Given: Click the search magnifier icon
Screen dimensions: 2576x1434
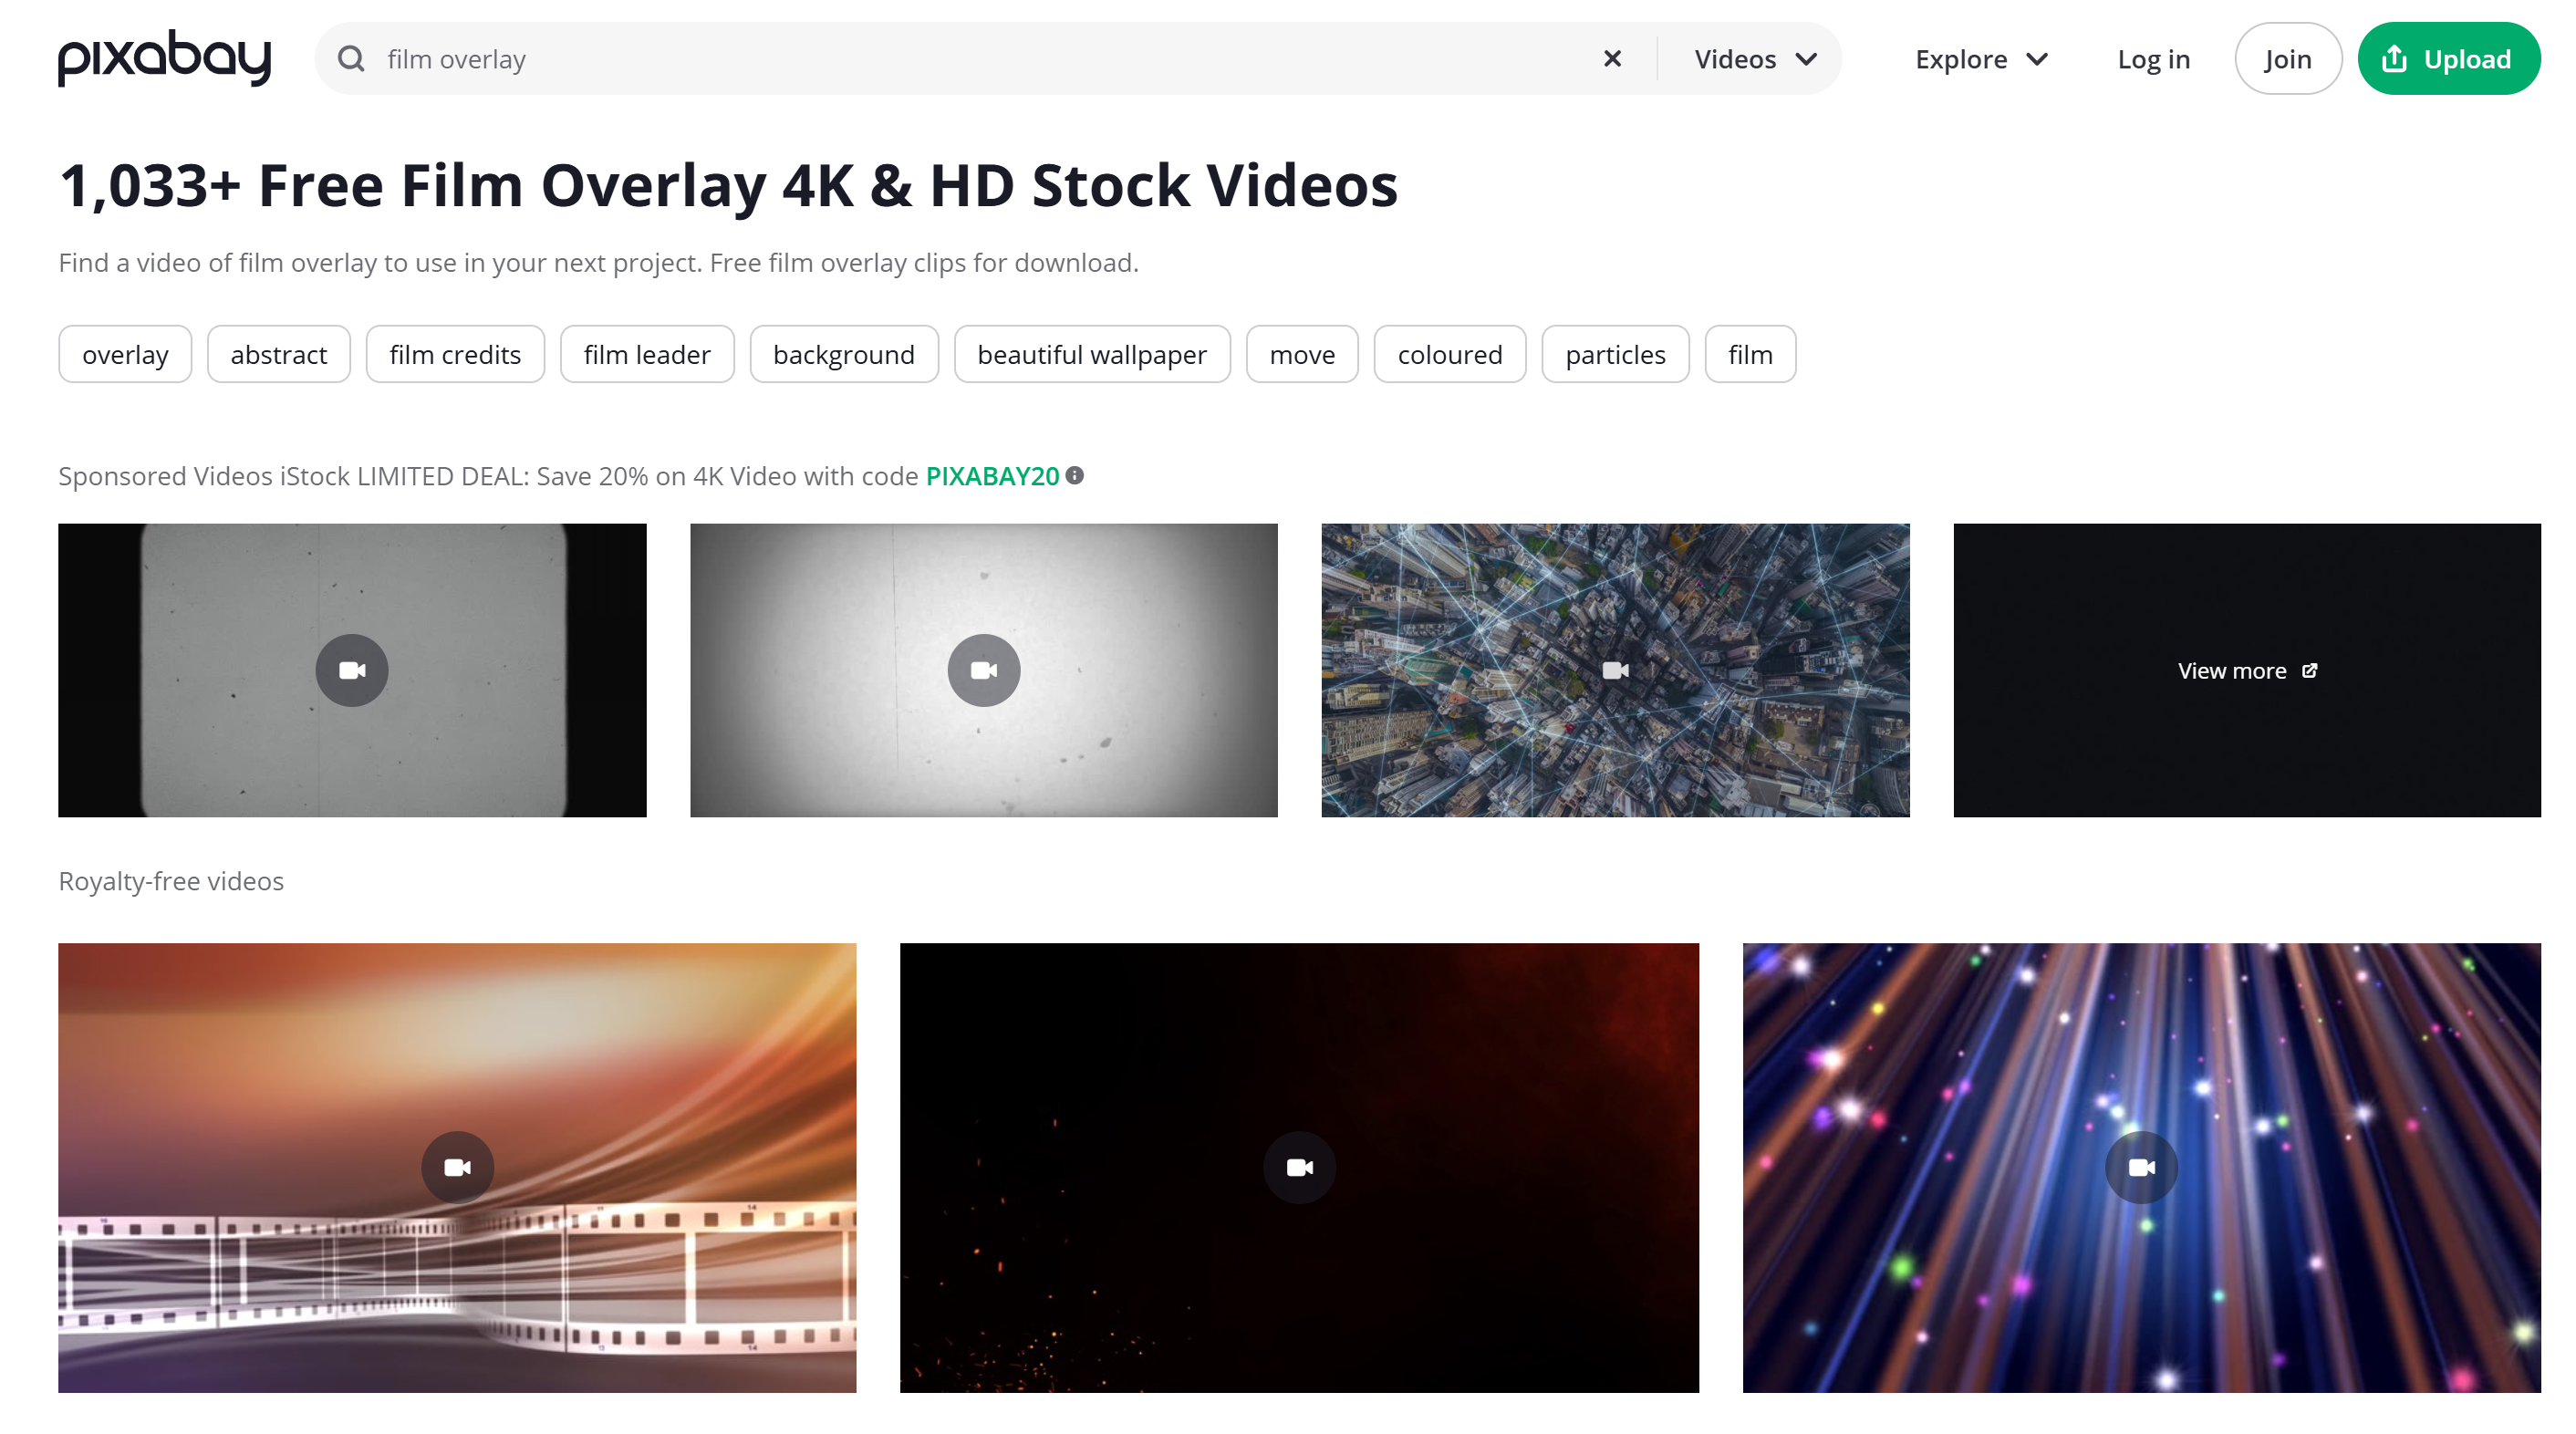Looking at the screenshot, I should tap(351, 59).
